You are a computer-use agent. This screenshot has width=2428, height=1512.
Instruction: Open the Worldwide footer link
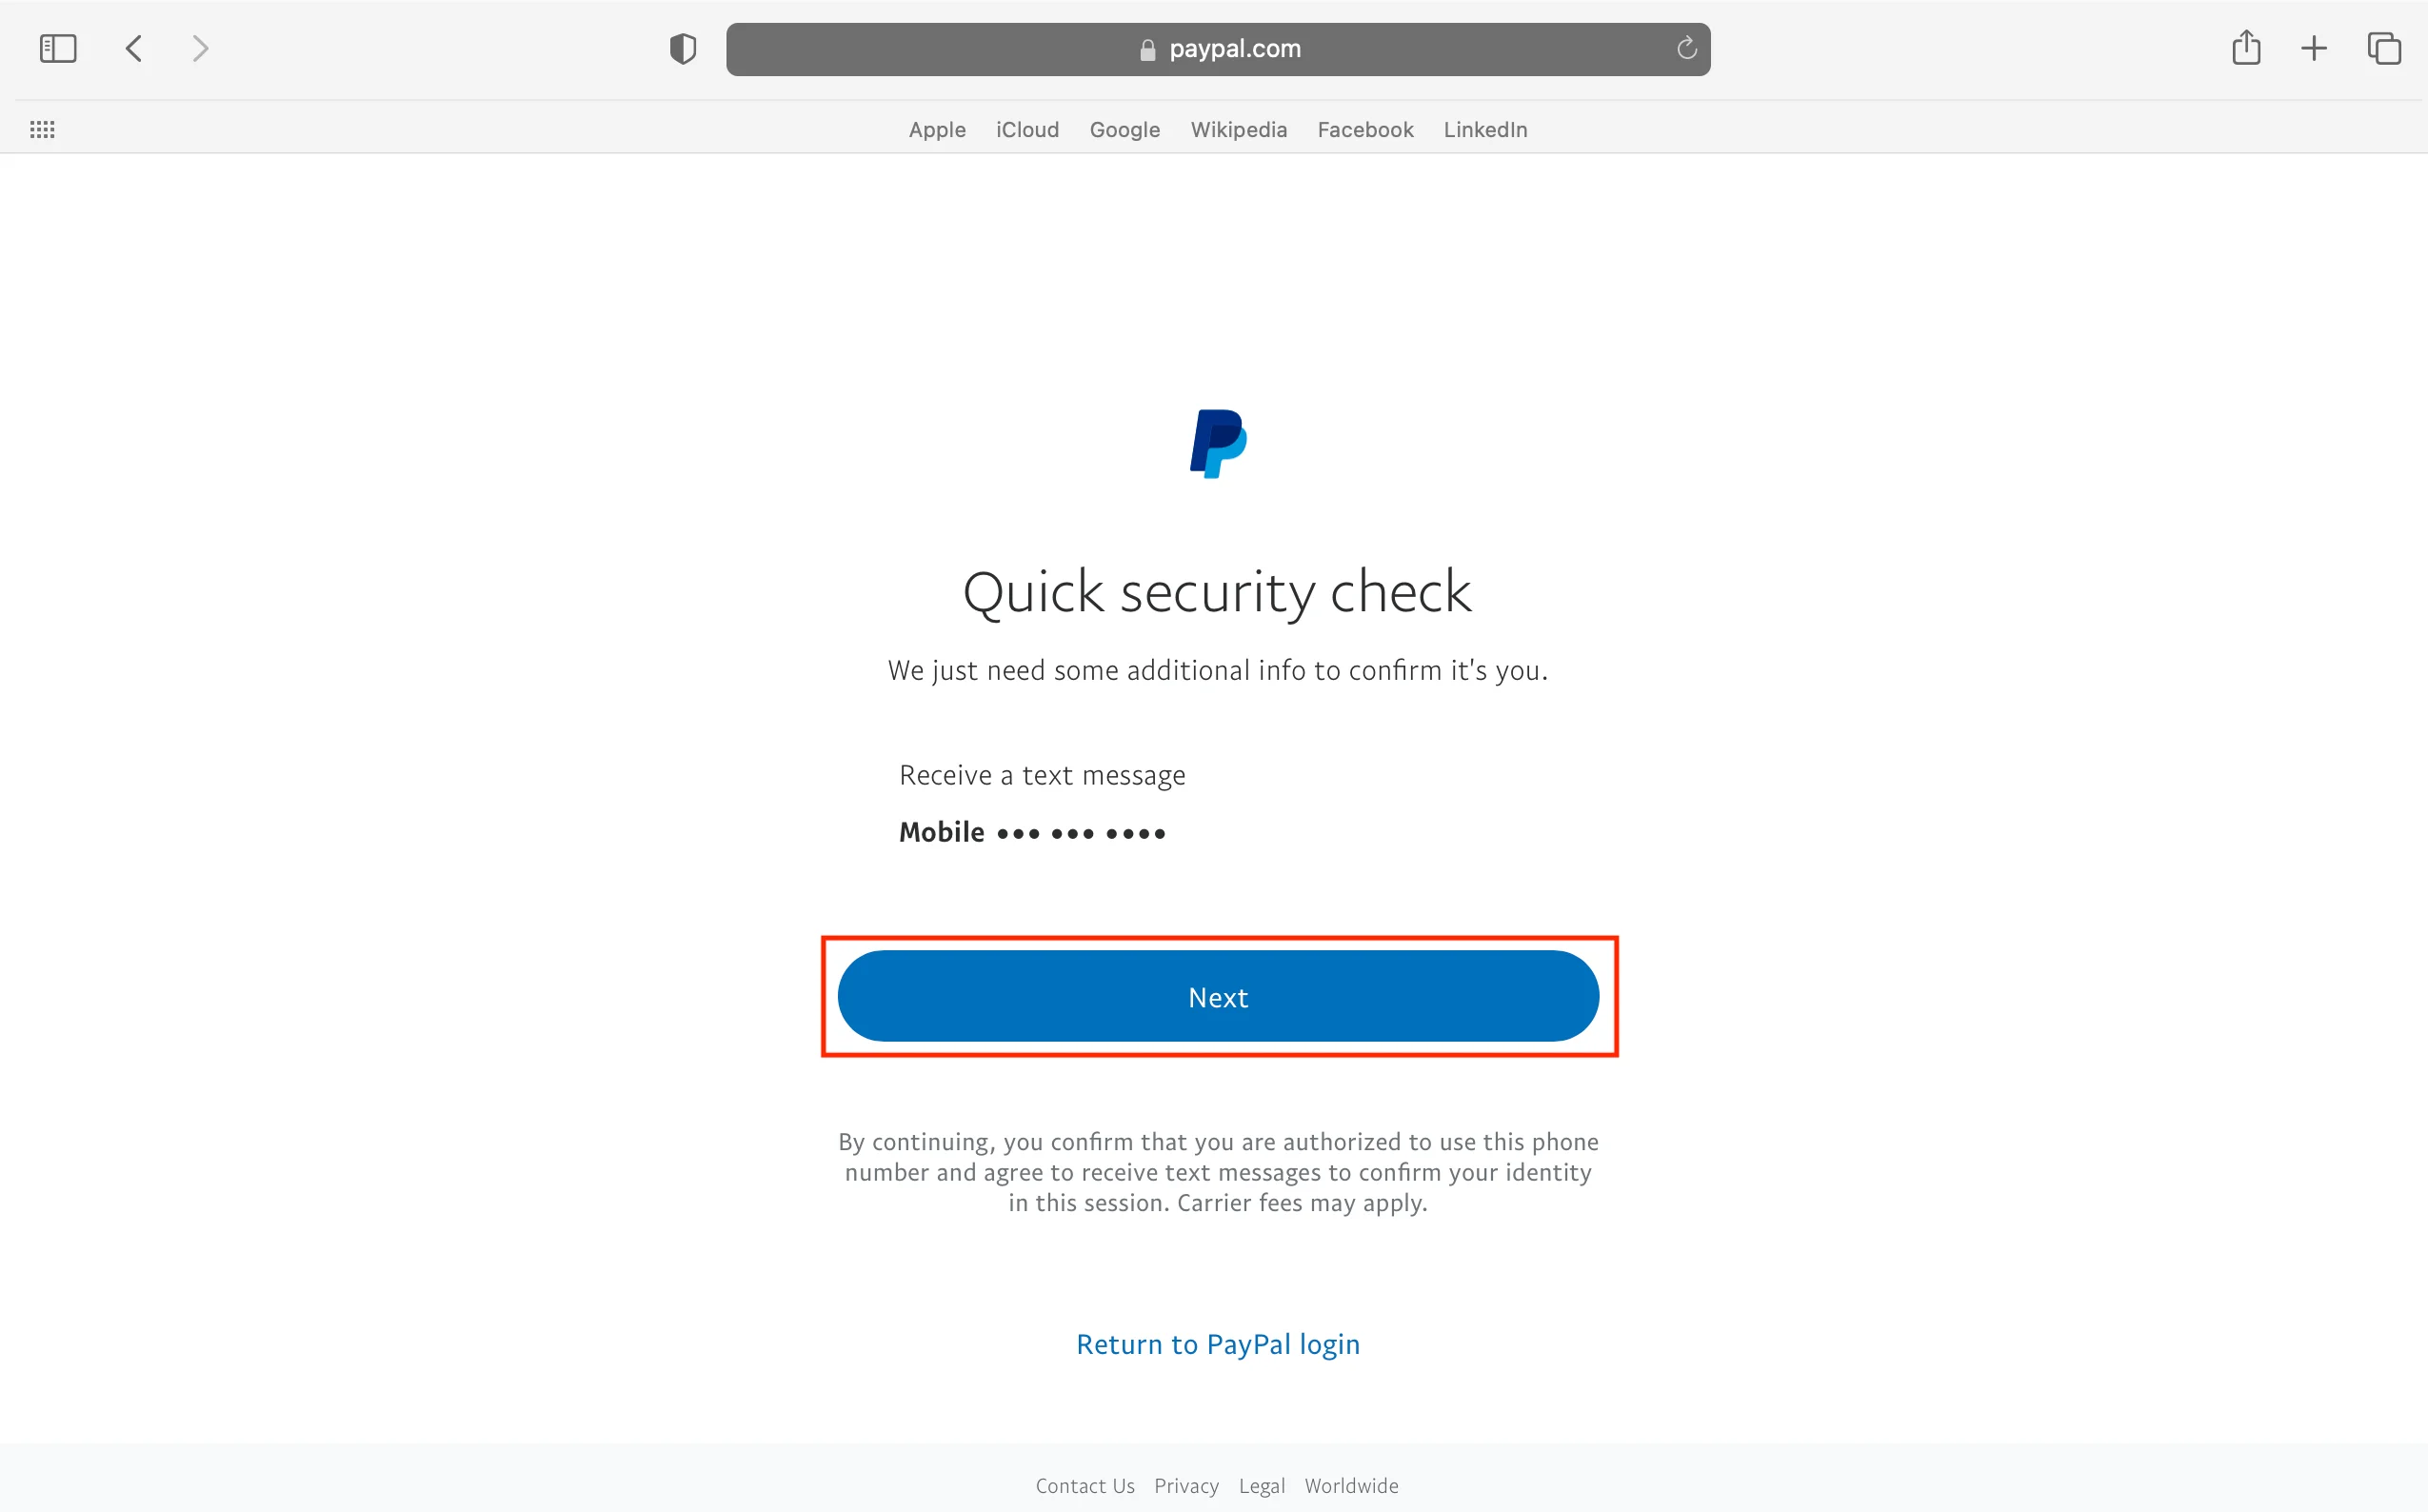point(1351,1486)
